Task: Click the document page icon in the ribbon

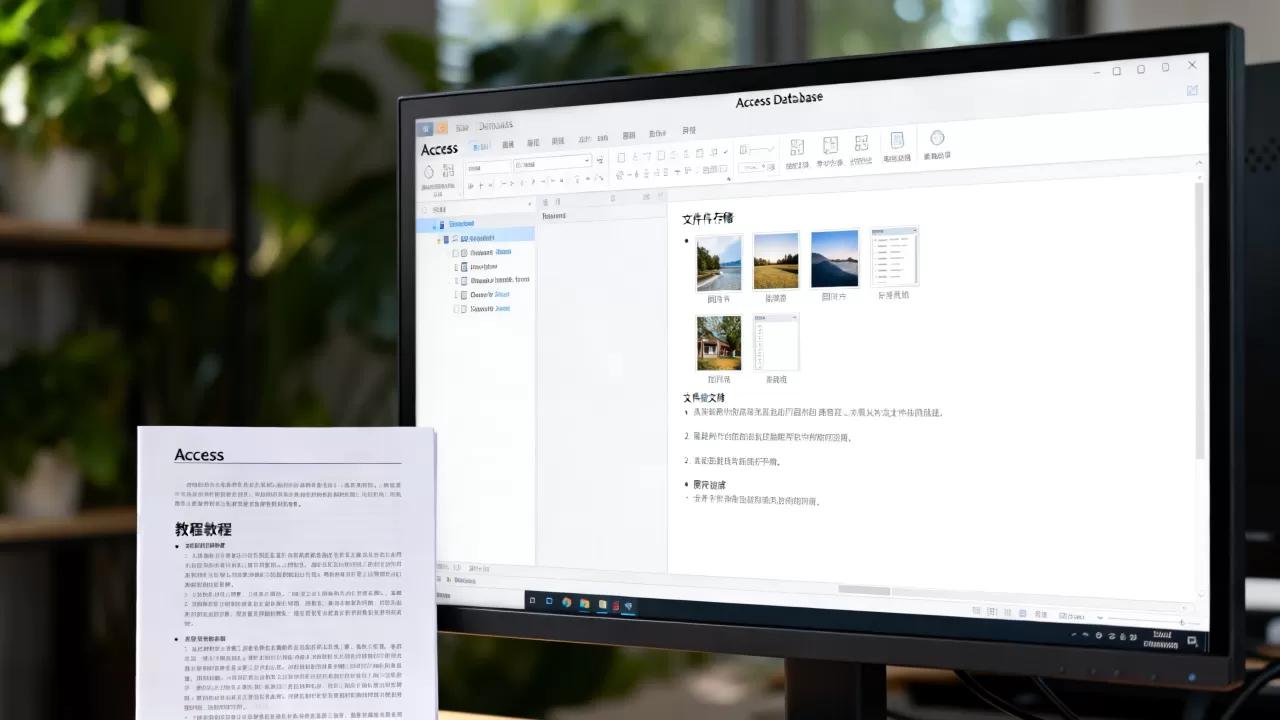Action: (x=897, y=140)
